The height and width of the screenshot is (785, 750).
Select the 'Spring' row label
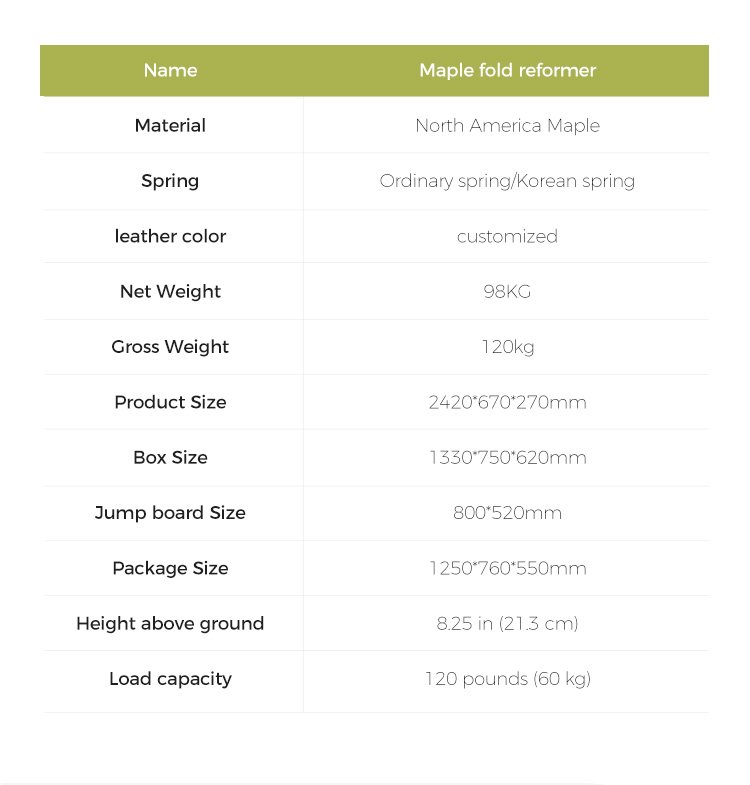170,181
